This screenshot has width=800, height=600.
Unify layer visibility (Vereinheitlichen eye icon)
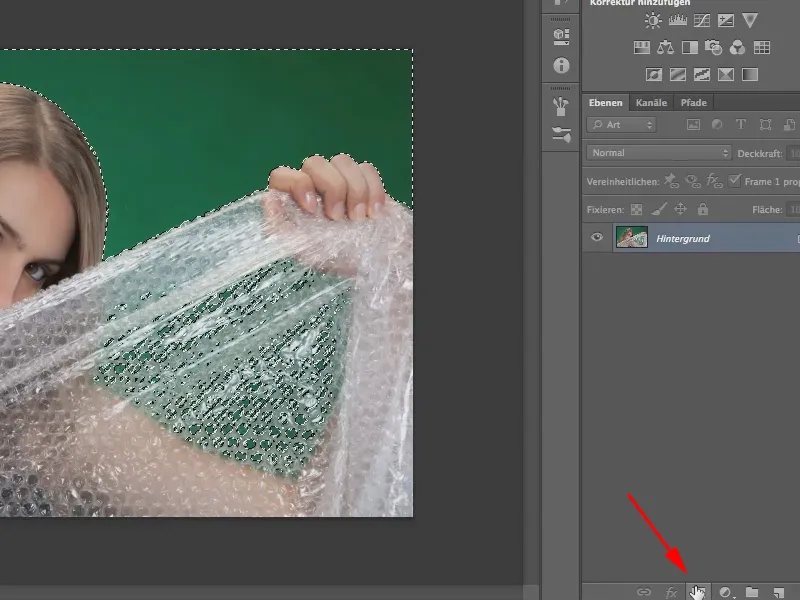point(693,181)
